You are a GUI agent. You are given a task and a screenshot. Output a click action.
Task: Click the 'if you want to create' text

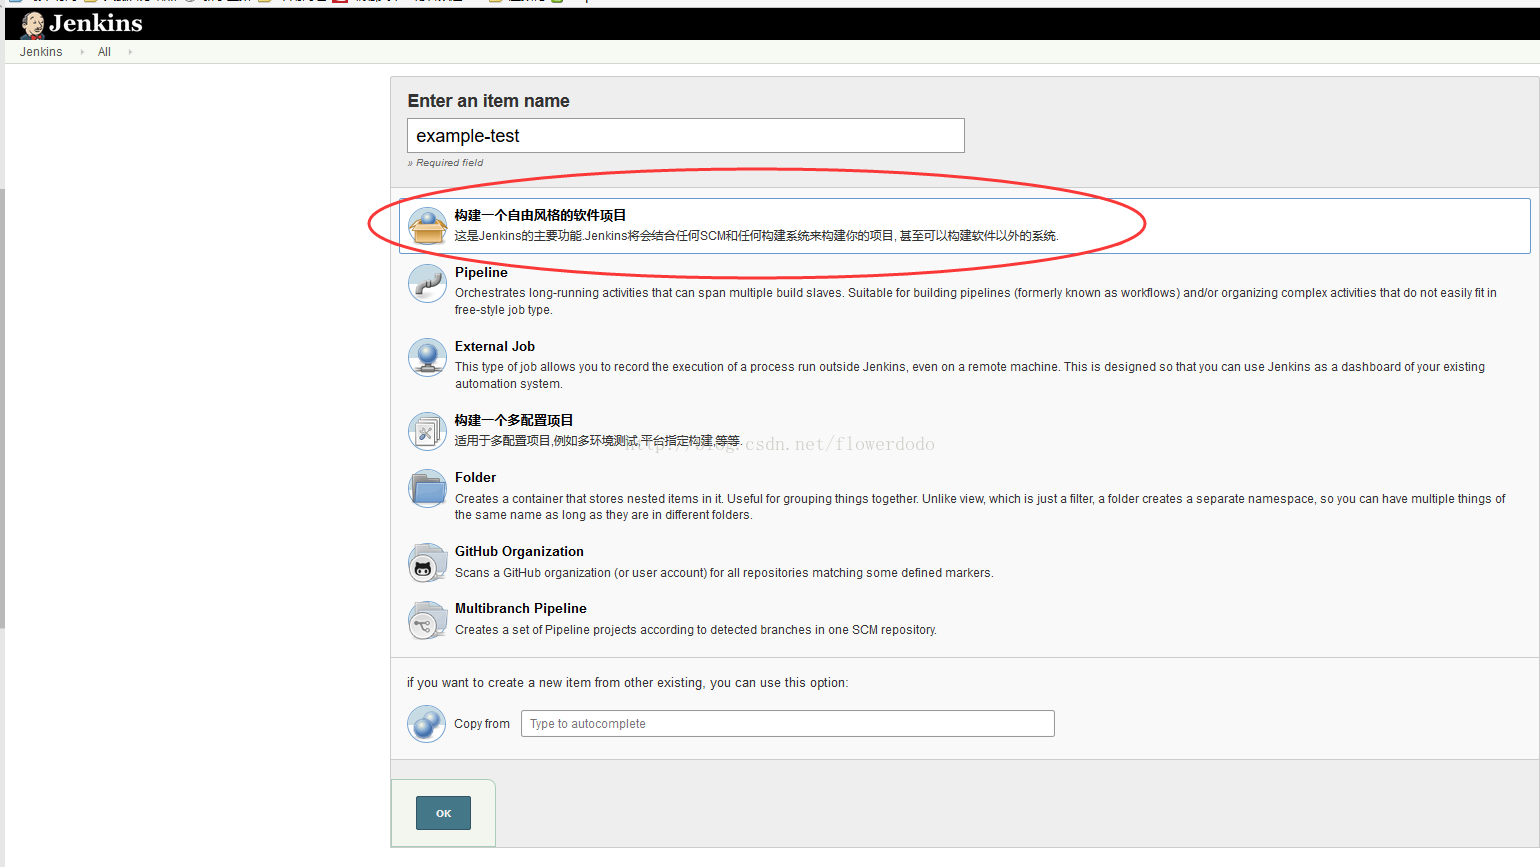(627, 683)
